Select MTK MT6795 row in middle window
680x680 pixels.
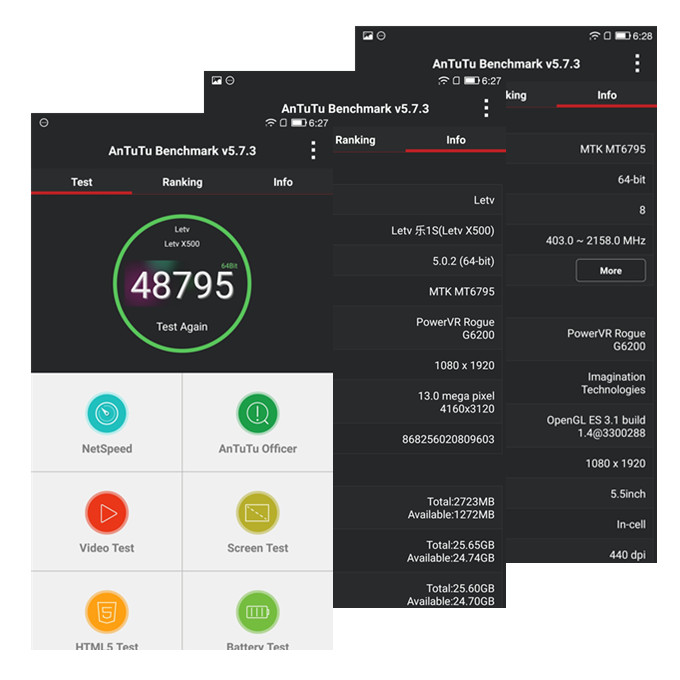pyautogui.click(x=418, y=291)
